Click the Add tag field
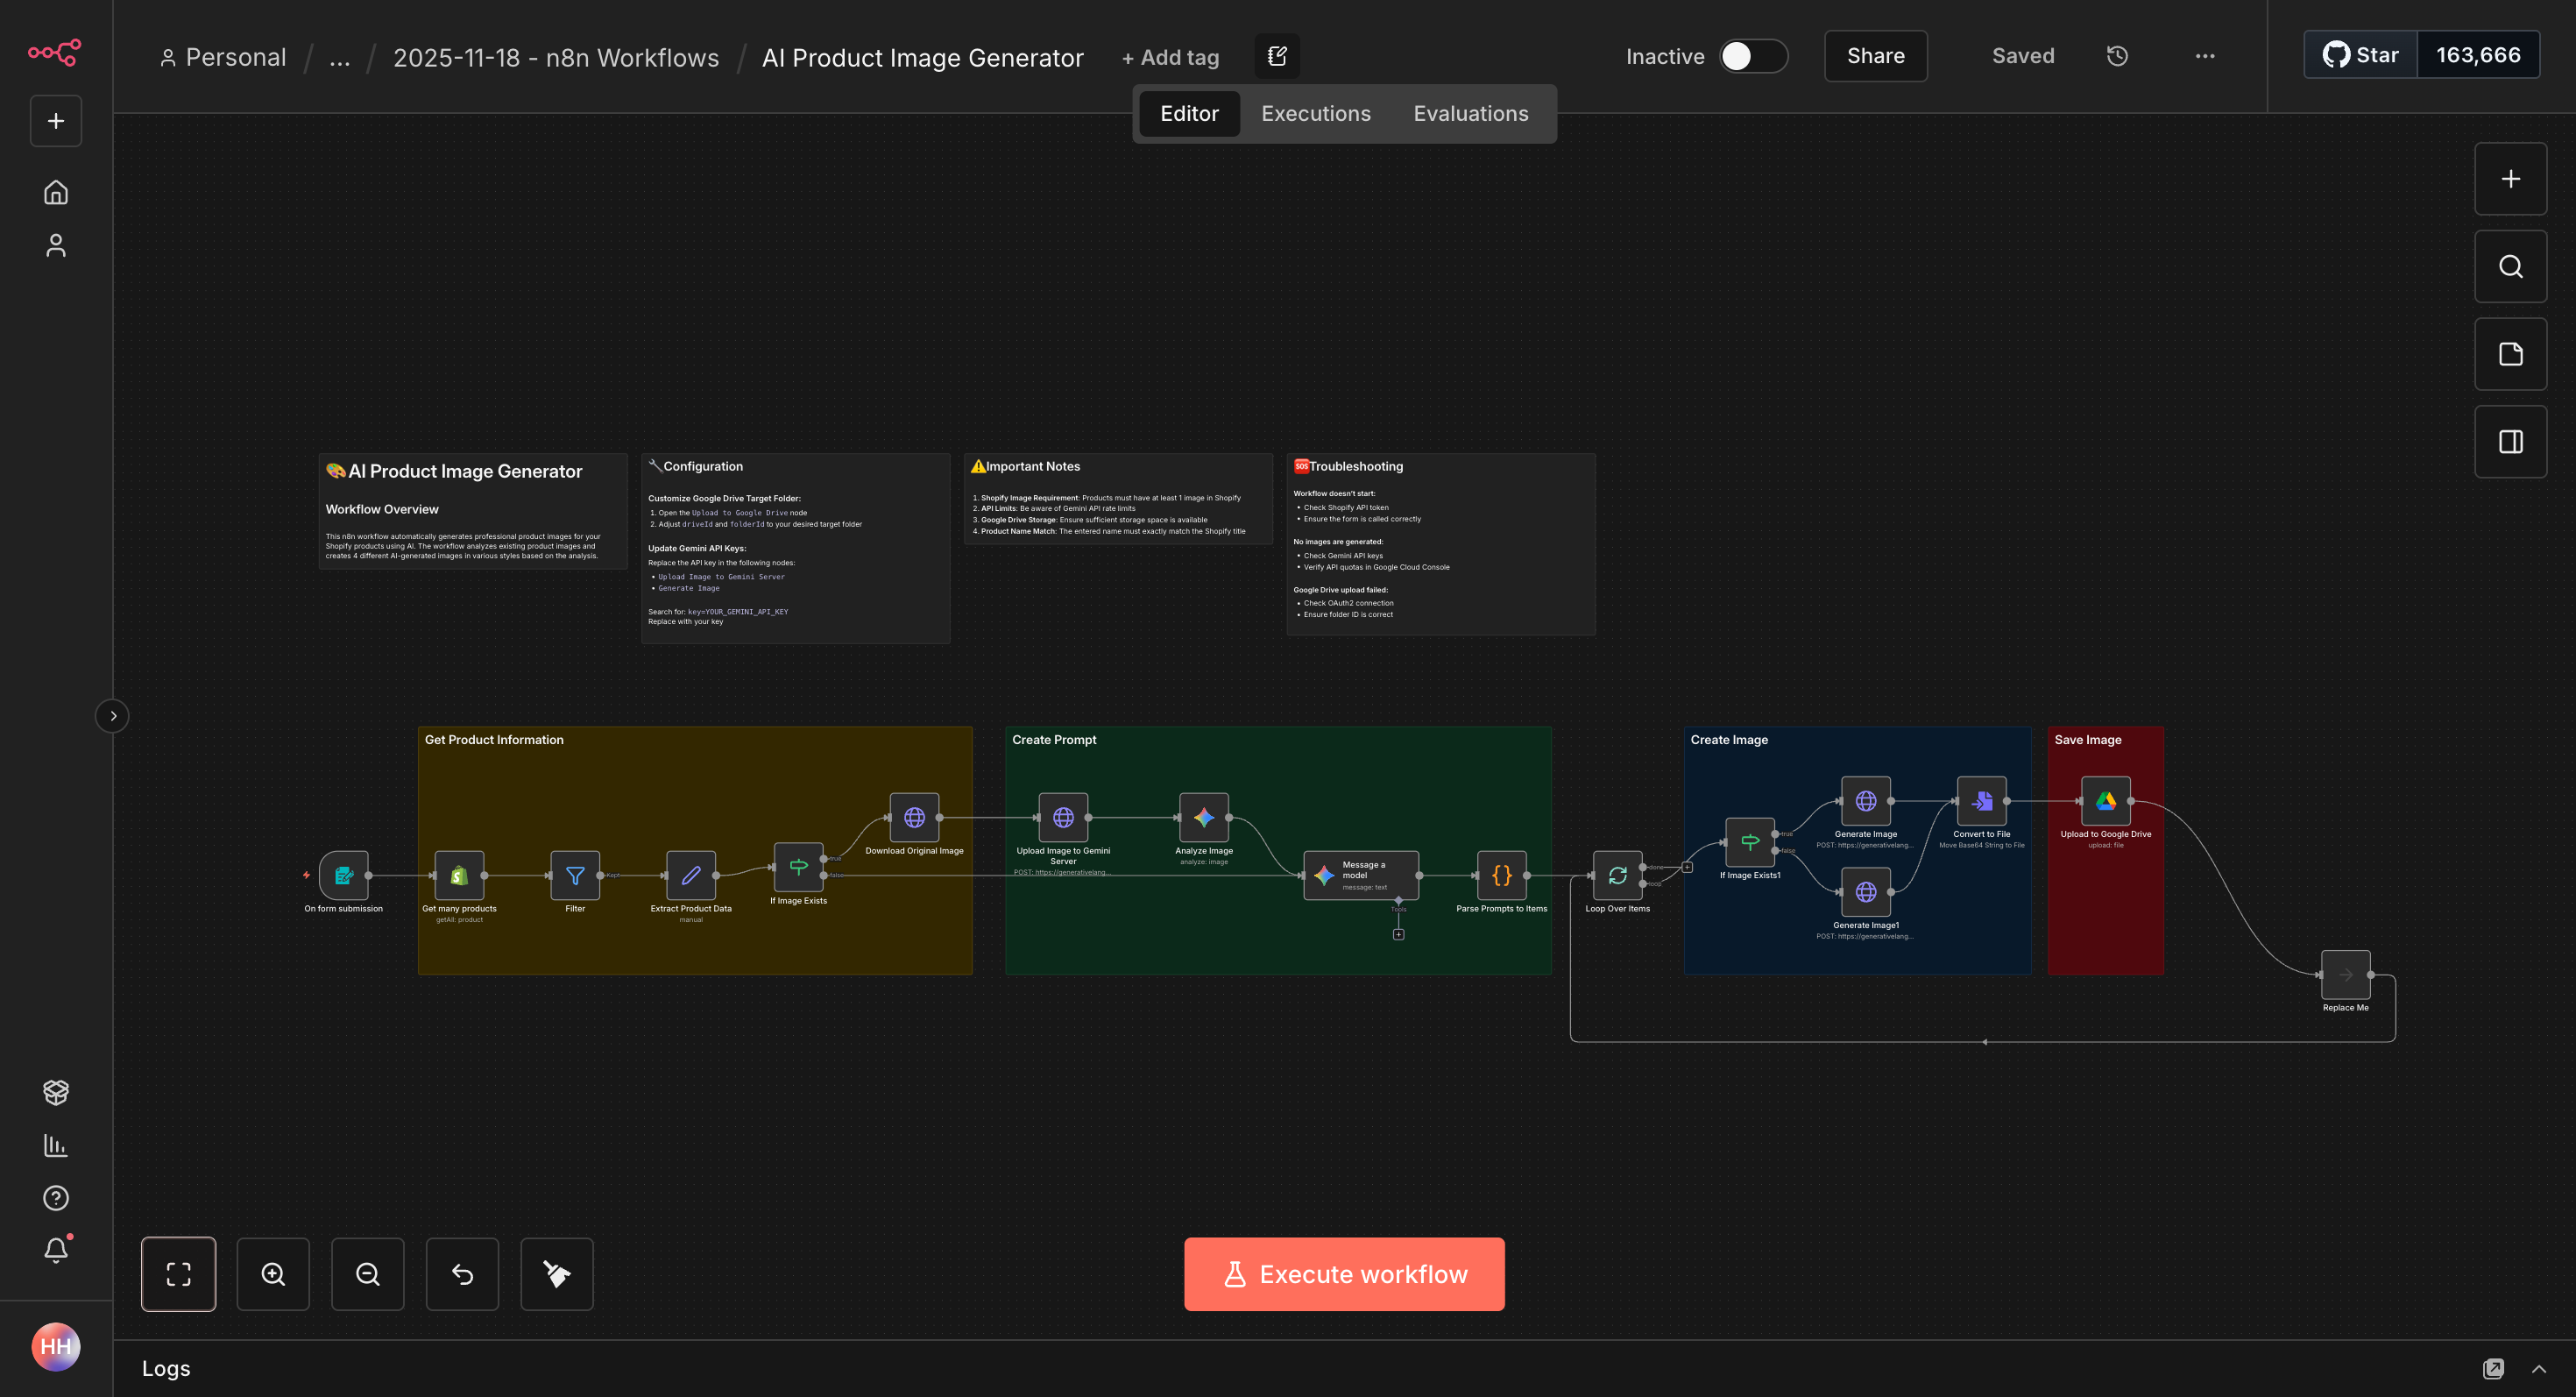Viewport: 2576px width, 1397px height. click(x=1170, y=58)
